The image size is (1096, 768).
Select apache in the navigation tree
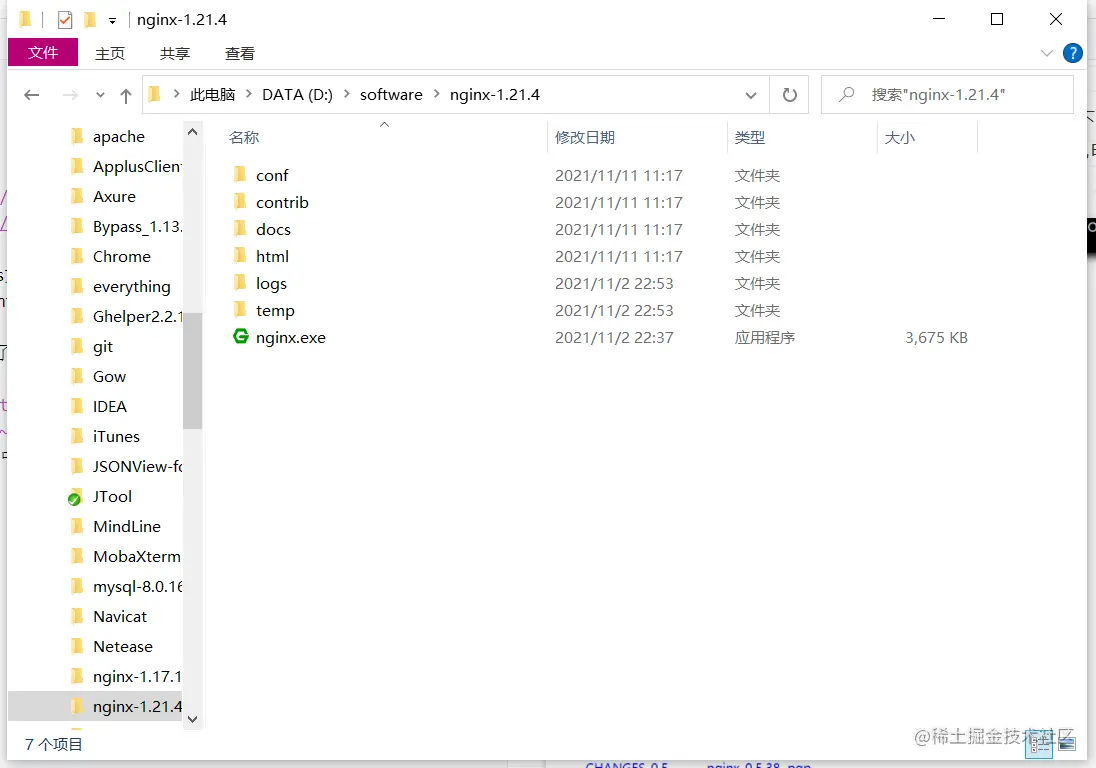click(119, 137)
